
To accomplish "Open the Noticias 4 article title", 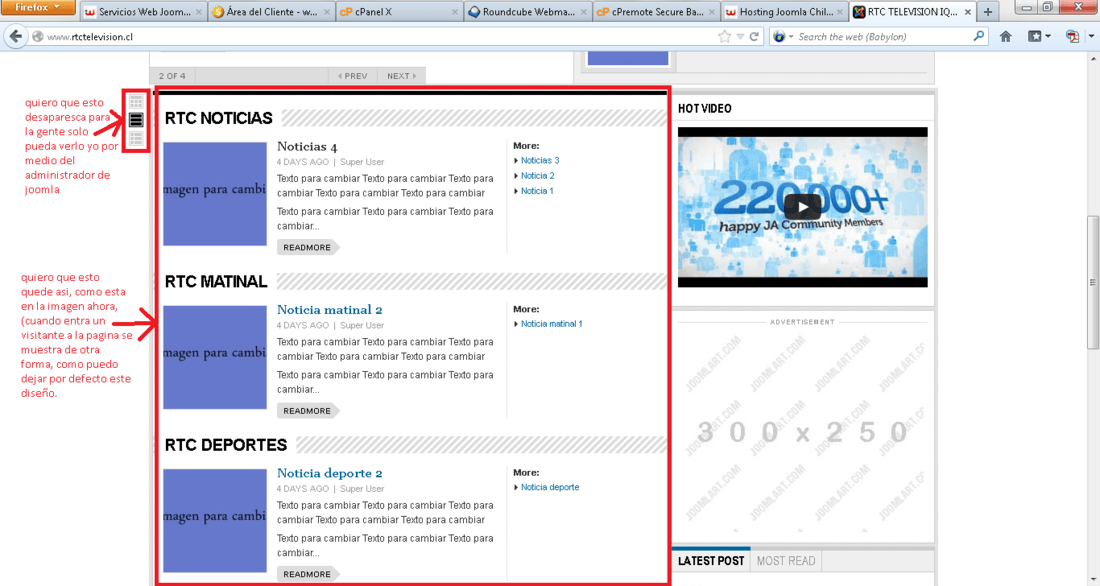I will [x=307, y=147].
